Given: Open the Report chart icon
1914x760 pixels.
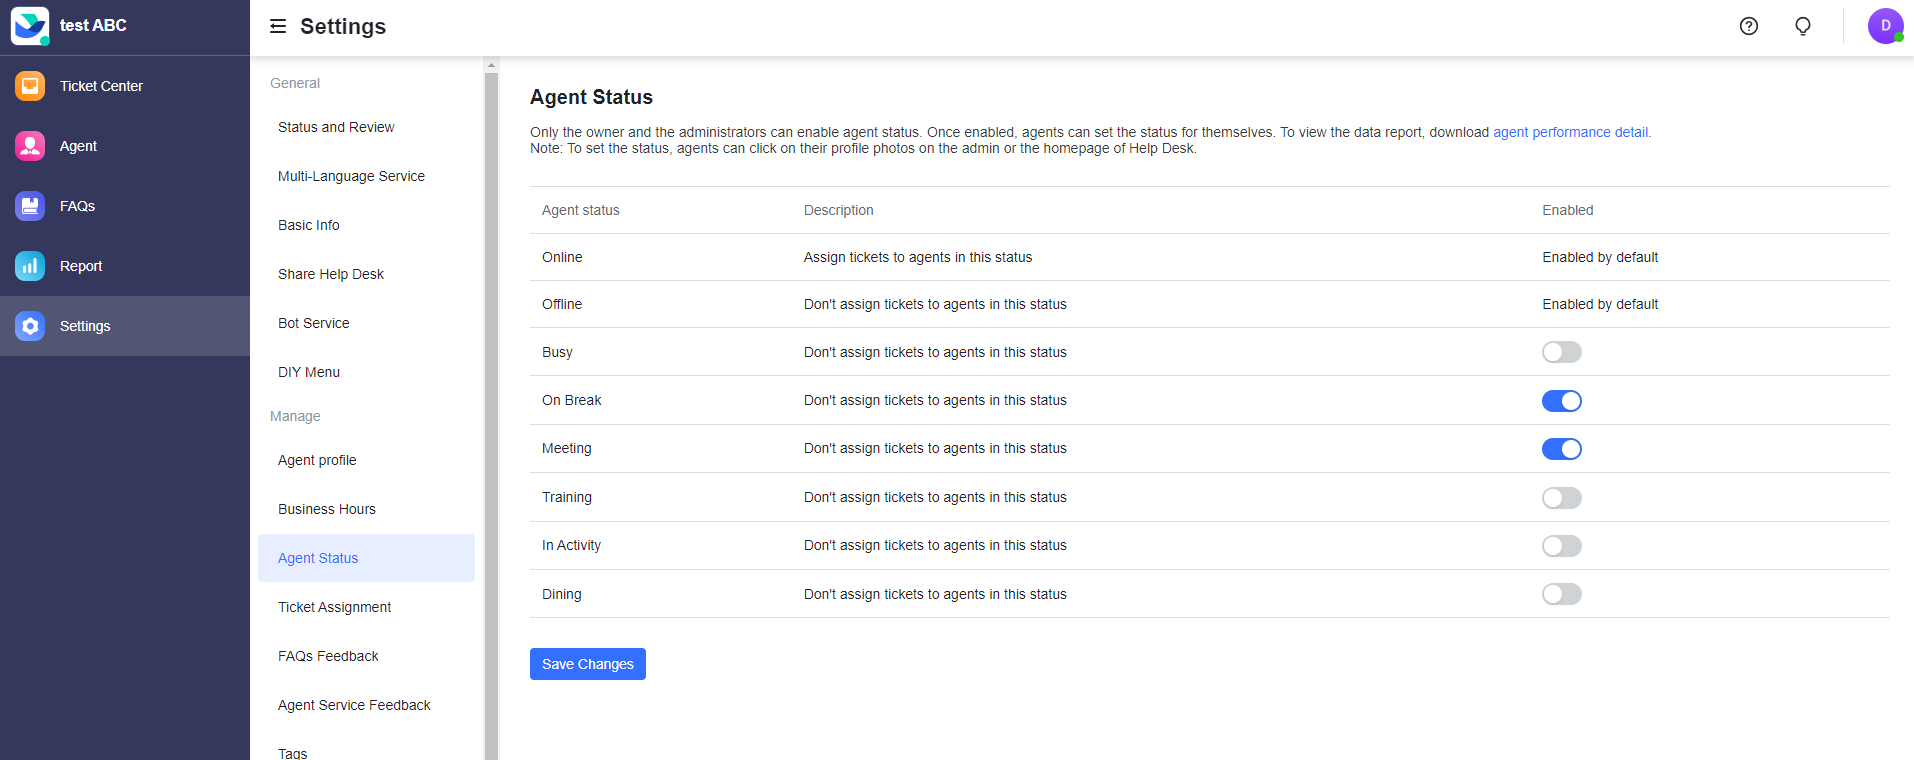Looking at the screenshot, I should point(30,266).
